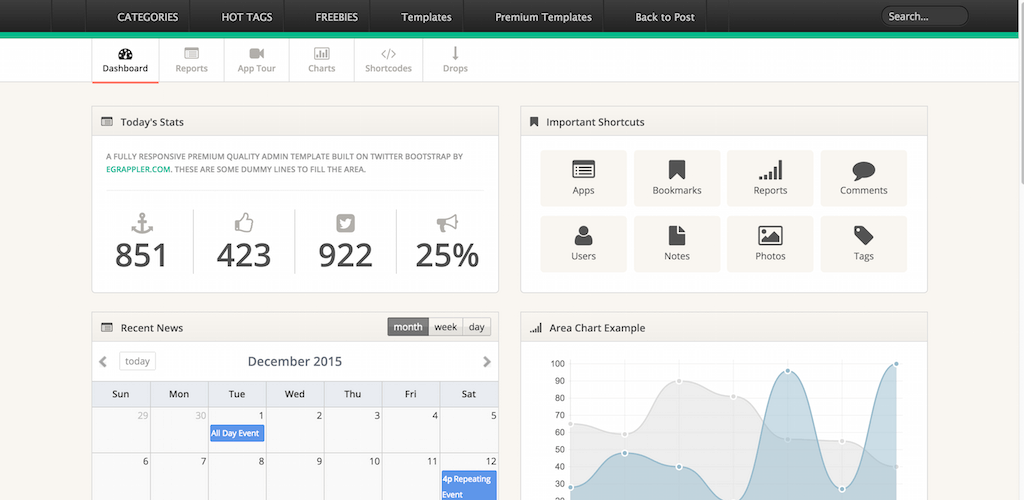Click the megaphone icon above 25%
The height and width of the screenshot is (500, 1024).
[x=447, y=223]
